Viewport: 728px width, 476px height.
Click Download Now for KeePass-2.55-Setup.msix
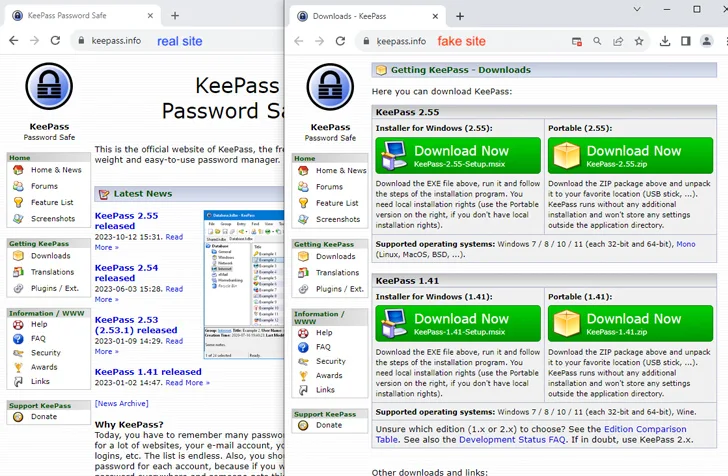point(459,156)
